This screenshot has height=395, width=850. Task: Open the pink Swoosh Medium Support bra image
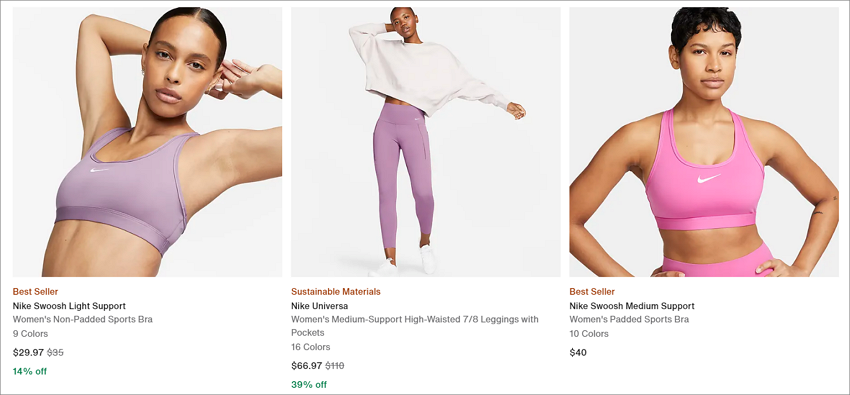(x=704, y=142)
